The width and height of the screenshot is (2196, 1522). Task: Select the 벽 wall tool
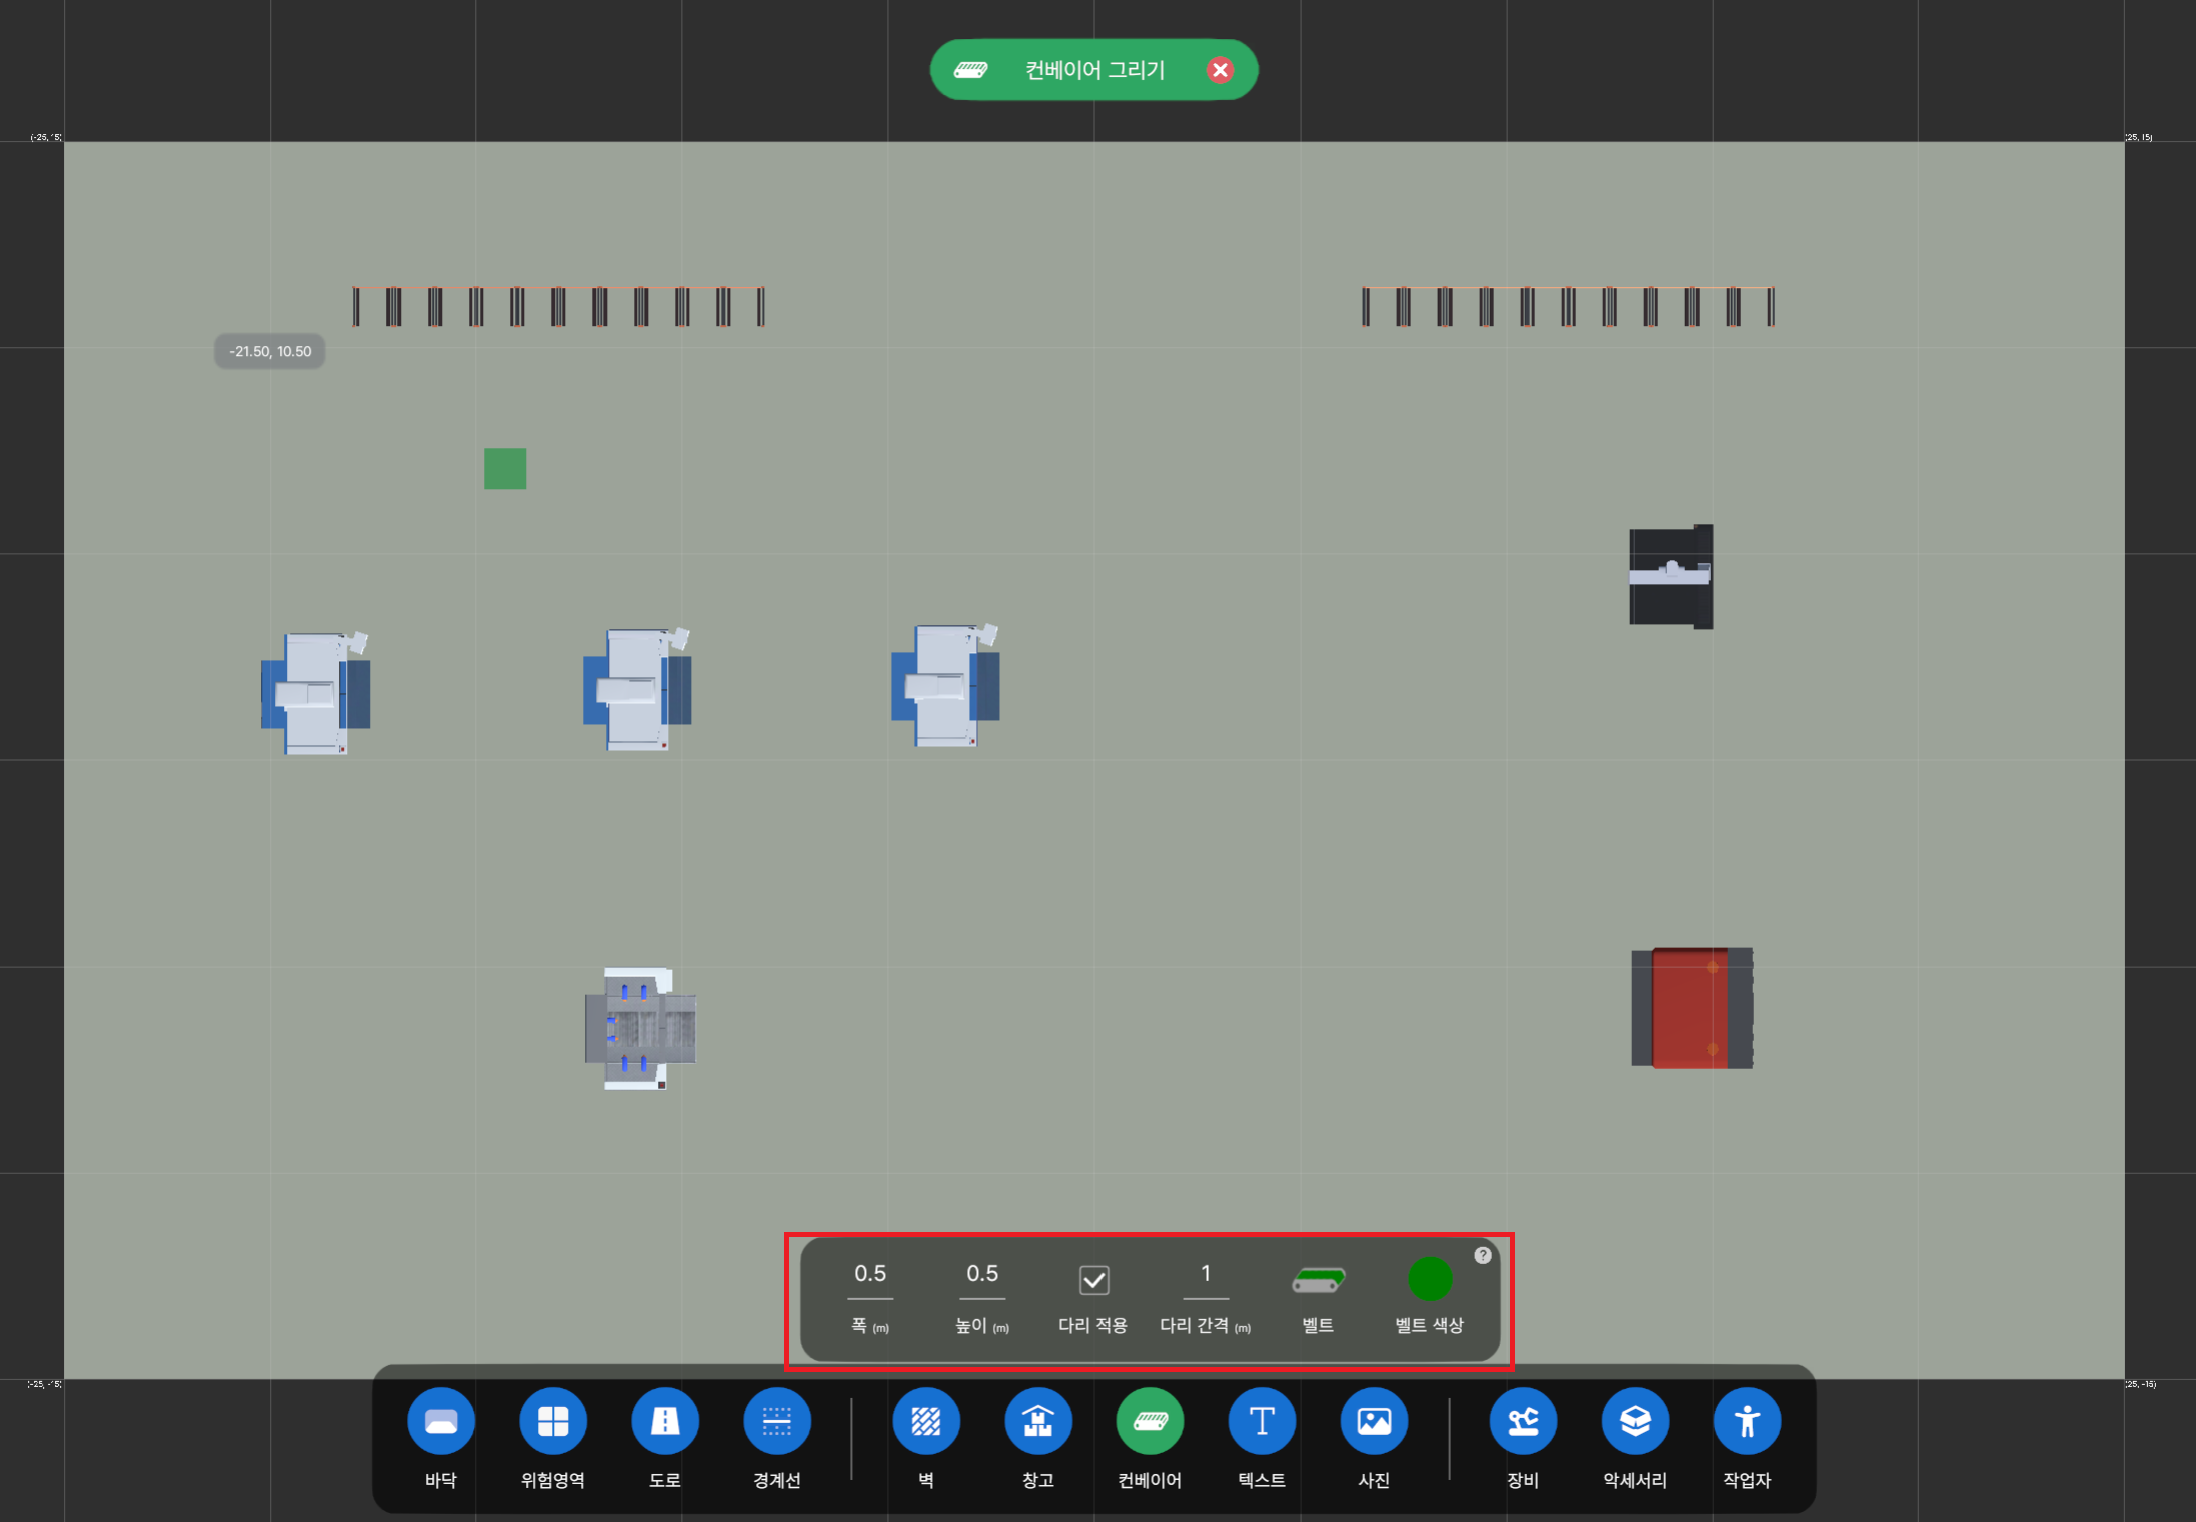click(926, 1421)
